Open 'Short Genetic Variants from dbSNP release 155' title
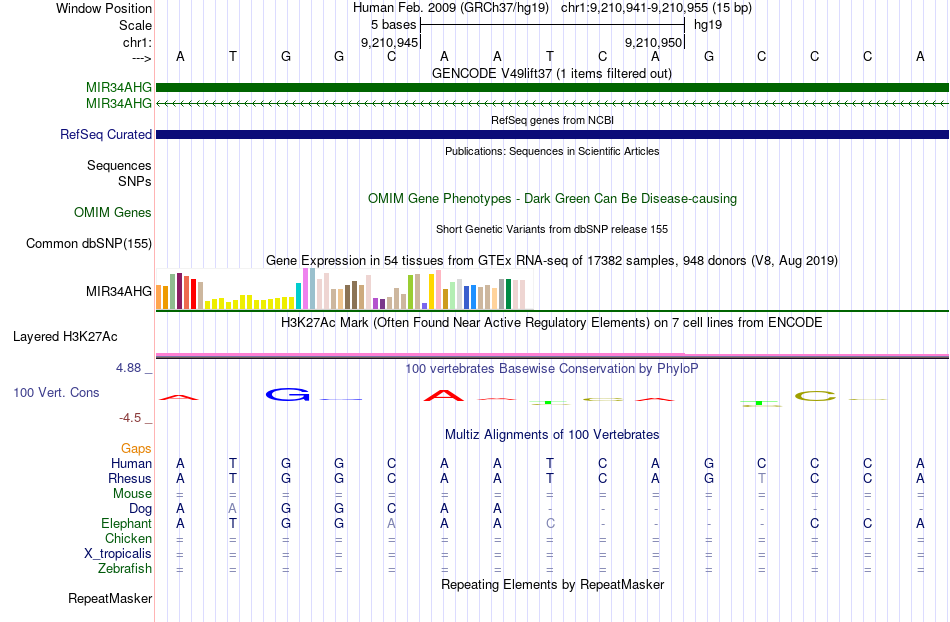 pos(552,230)
